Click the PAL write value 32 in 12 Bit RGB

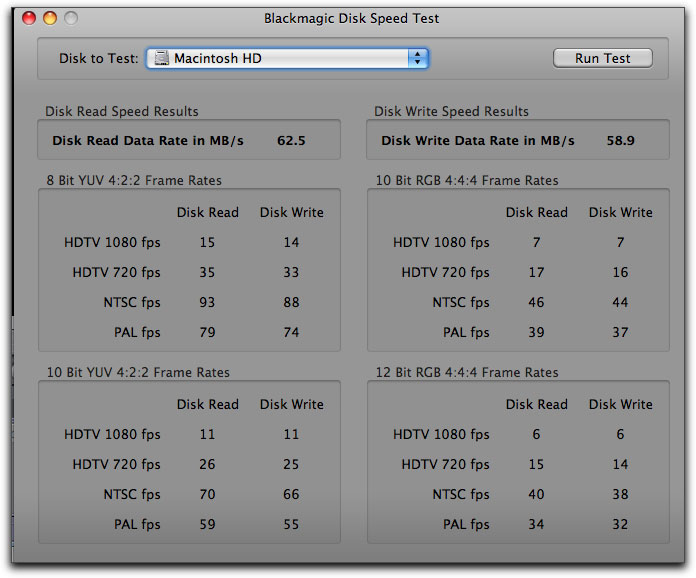pyautogui.click(x=620, y=524)
